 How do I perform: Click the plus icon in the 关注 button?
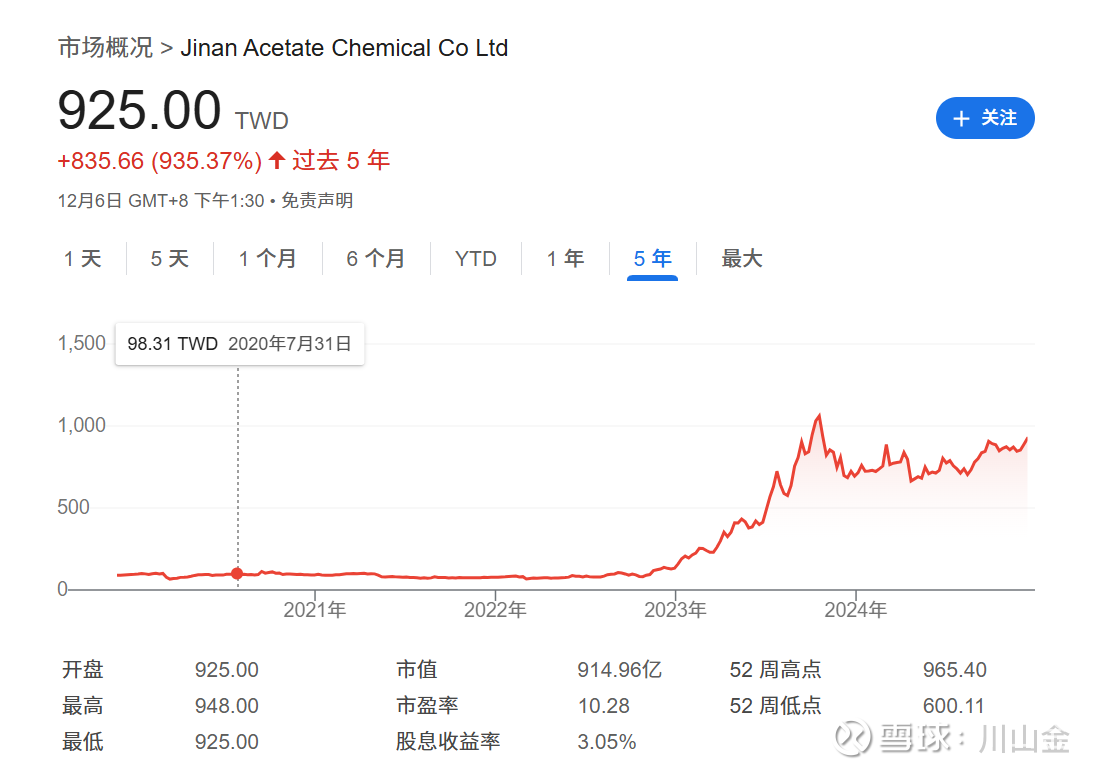pos(961,118)
